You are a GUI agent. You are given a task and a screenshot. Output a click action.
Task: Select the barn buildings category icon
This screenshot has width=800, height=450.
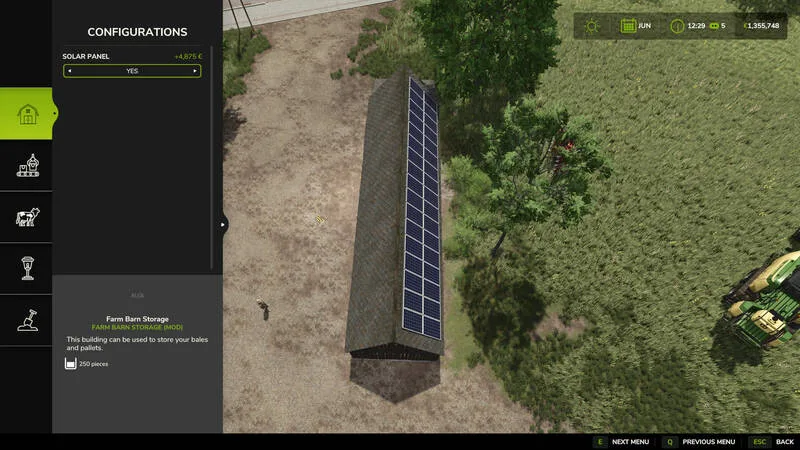click(28, 114)
